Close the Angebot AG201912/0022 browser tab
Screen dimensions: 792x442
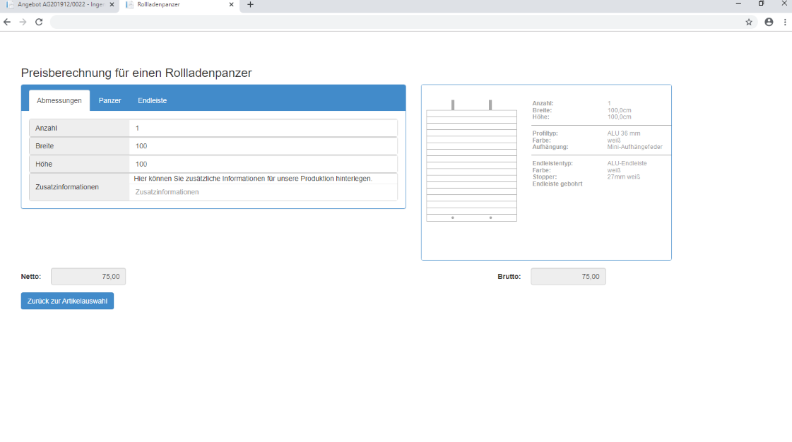click(x=112, y=5)
